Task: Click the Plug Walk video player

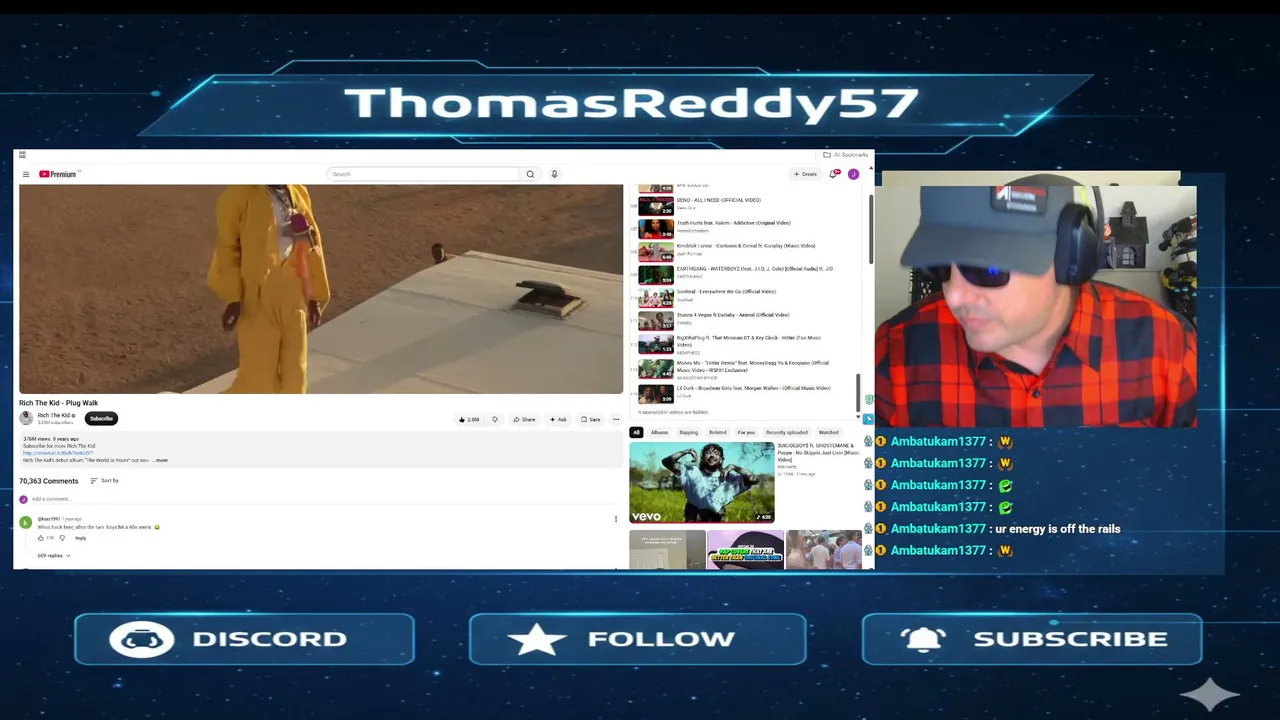Action: 321,289
